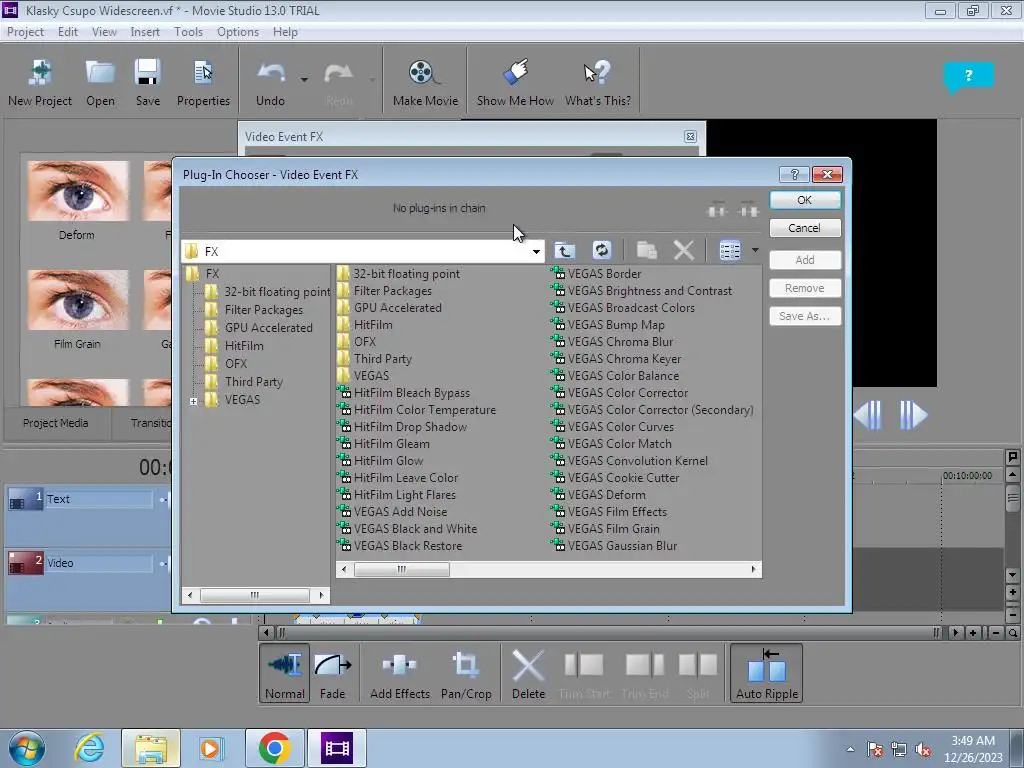Viewport: 1024px width, 768px height.
Task: Click the Add Effects button icon
Action: pos(400,673)
